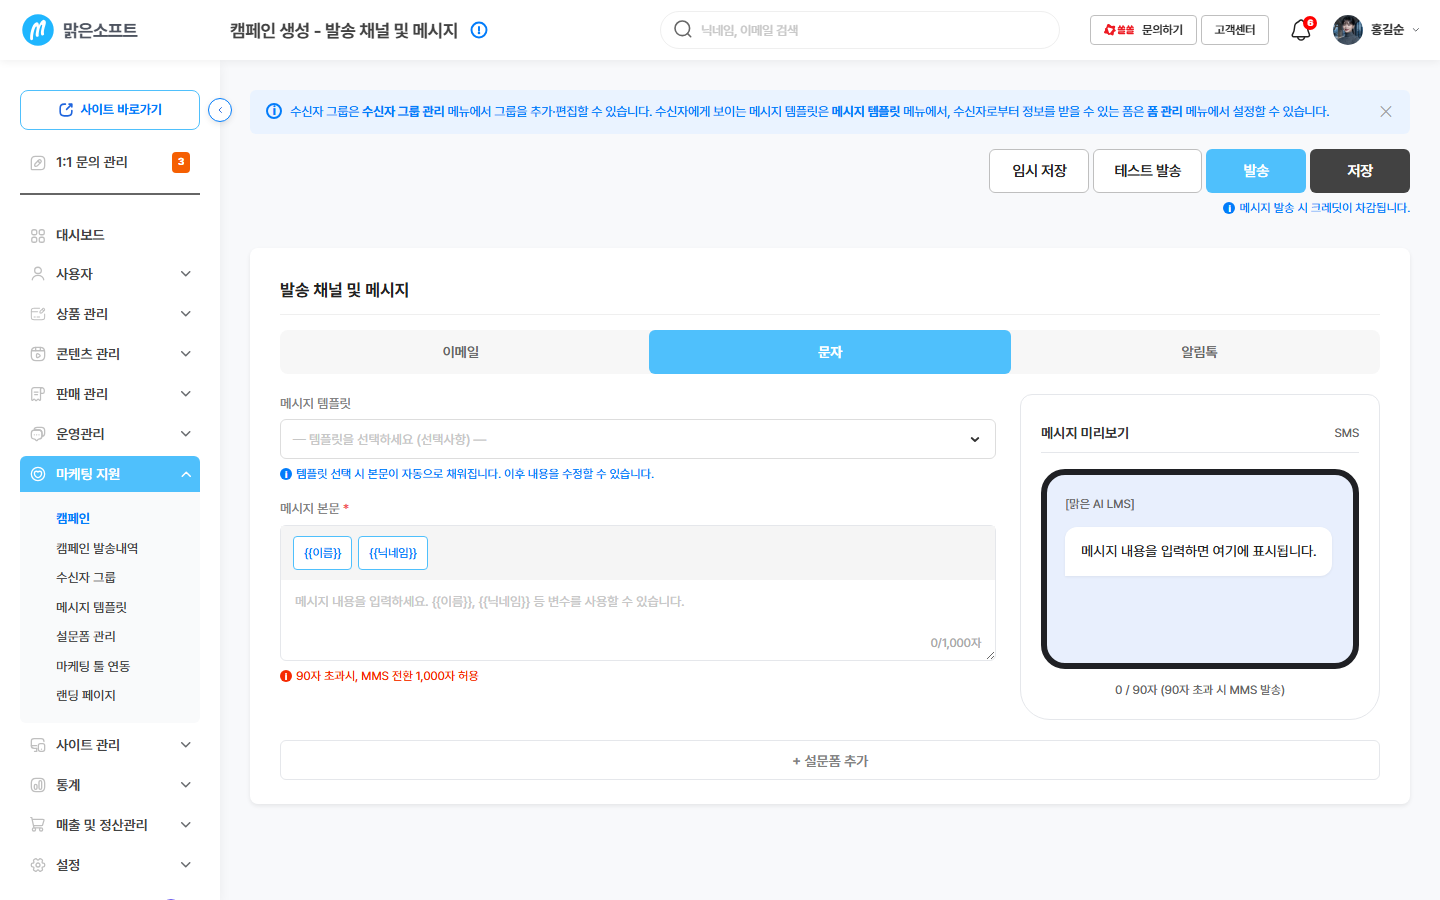This screenshot has width=1440, height=900.
Task: Insert the {{이름}} variable chip
Action: pos(322,553)
